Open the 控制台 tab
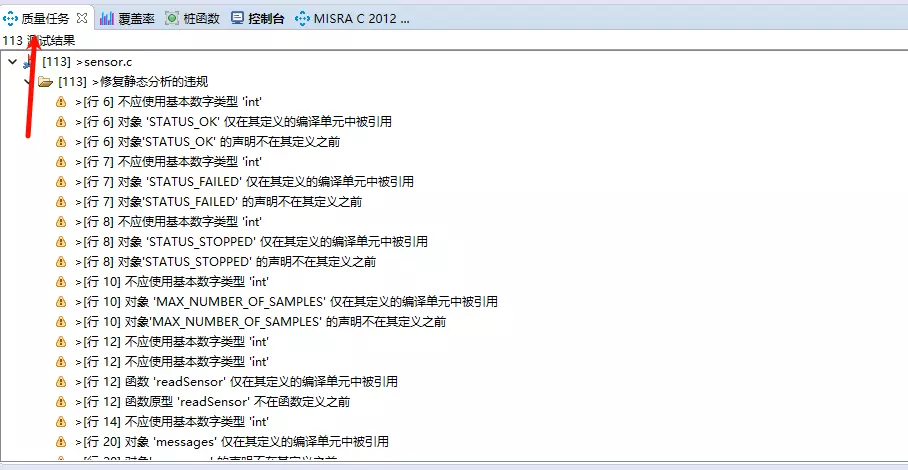908x470 pixels. pyautogui.click(x=265, y=18)
